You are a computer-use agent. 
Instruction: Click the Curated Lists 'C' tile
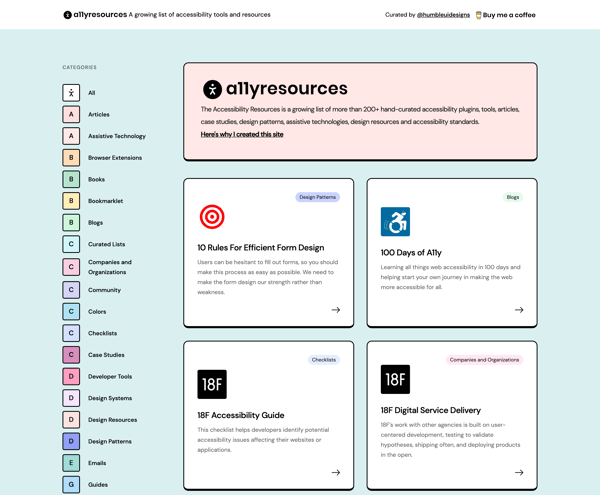tap(71, 244)
